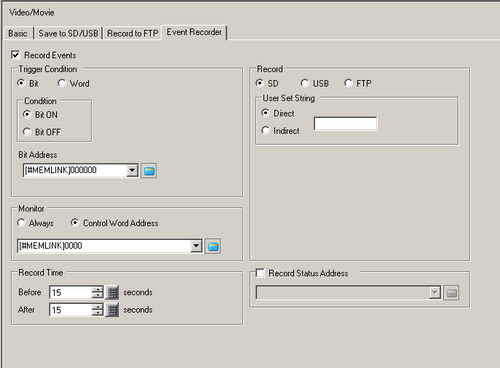
Task: Open keypad icon for Before seconds
Action: [112, 292]
